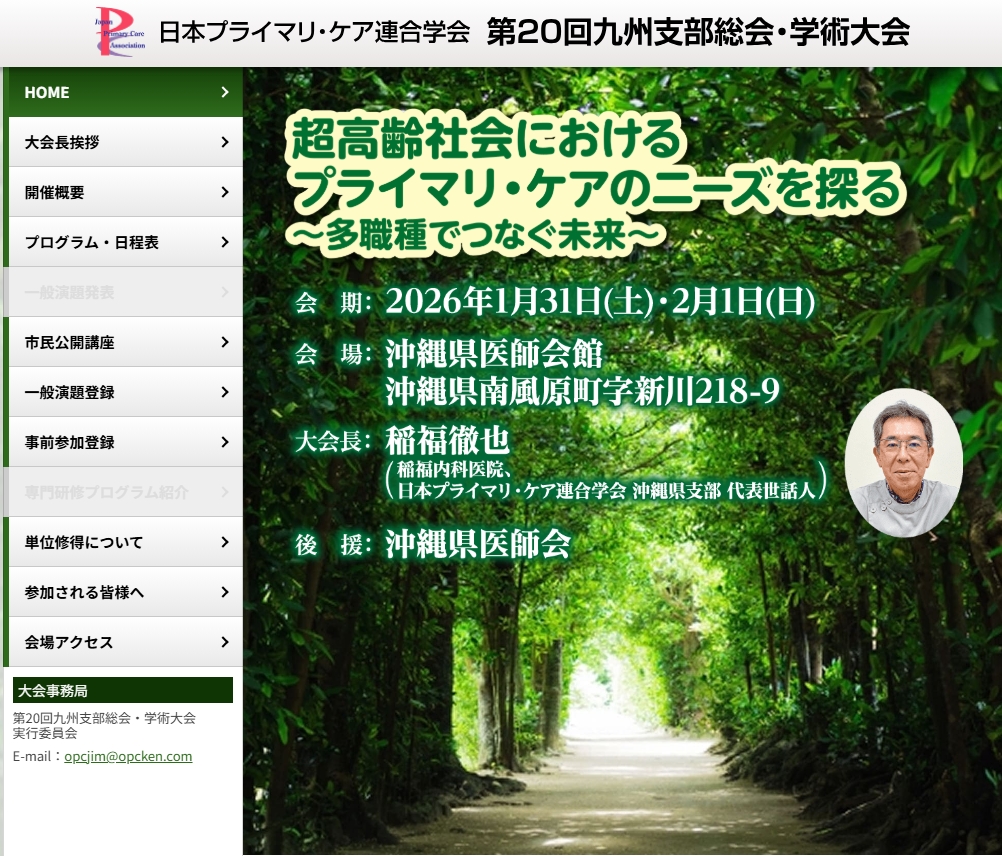Click the arrow icon next to 事前参加登録
Viewport: 1002px width, 856px height.
pos(225,442)
